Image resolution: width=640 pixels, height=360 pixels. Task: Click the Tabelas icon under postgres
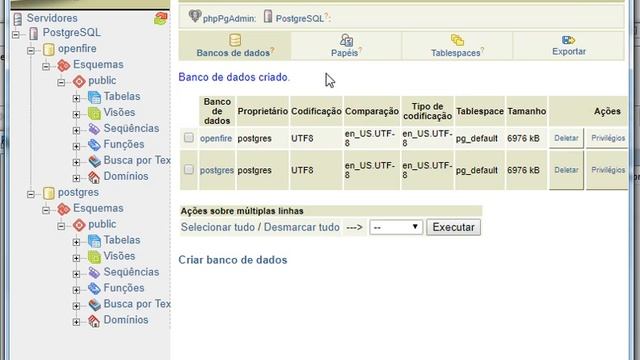coord(94,241)
